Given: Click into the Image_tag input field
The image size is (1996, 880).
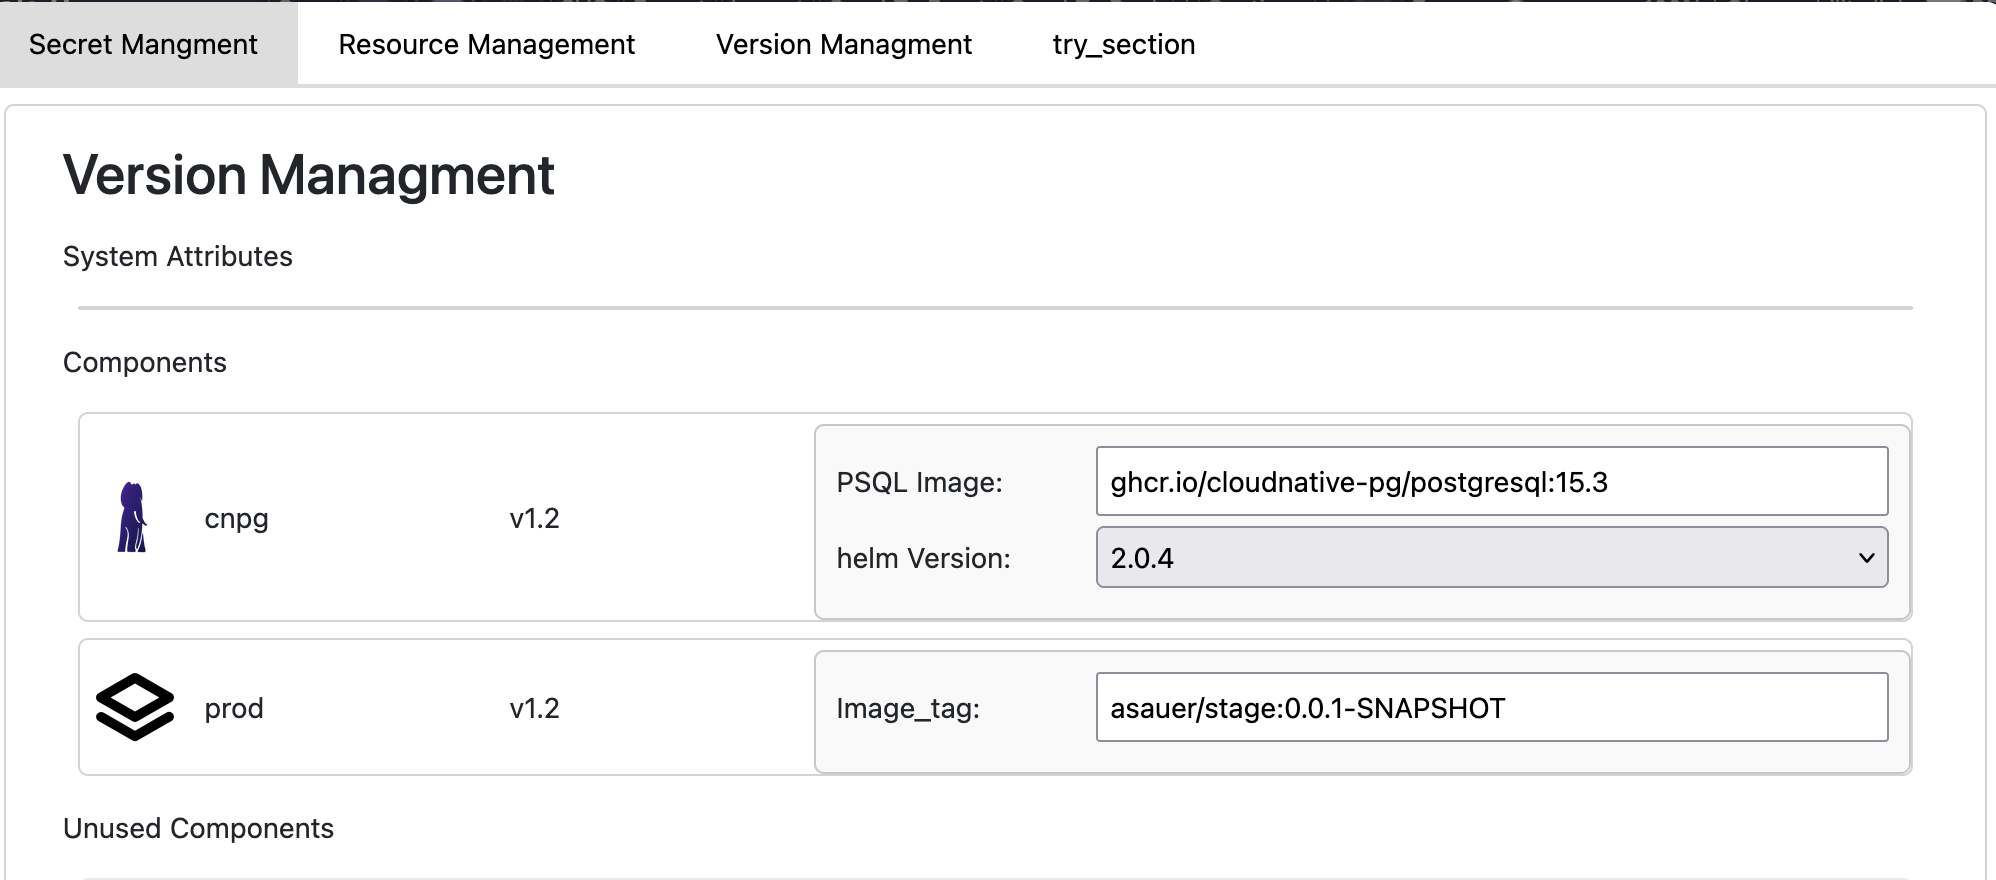Looking at the screenshot, I should tap(1491, 708).
